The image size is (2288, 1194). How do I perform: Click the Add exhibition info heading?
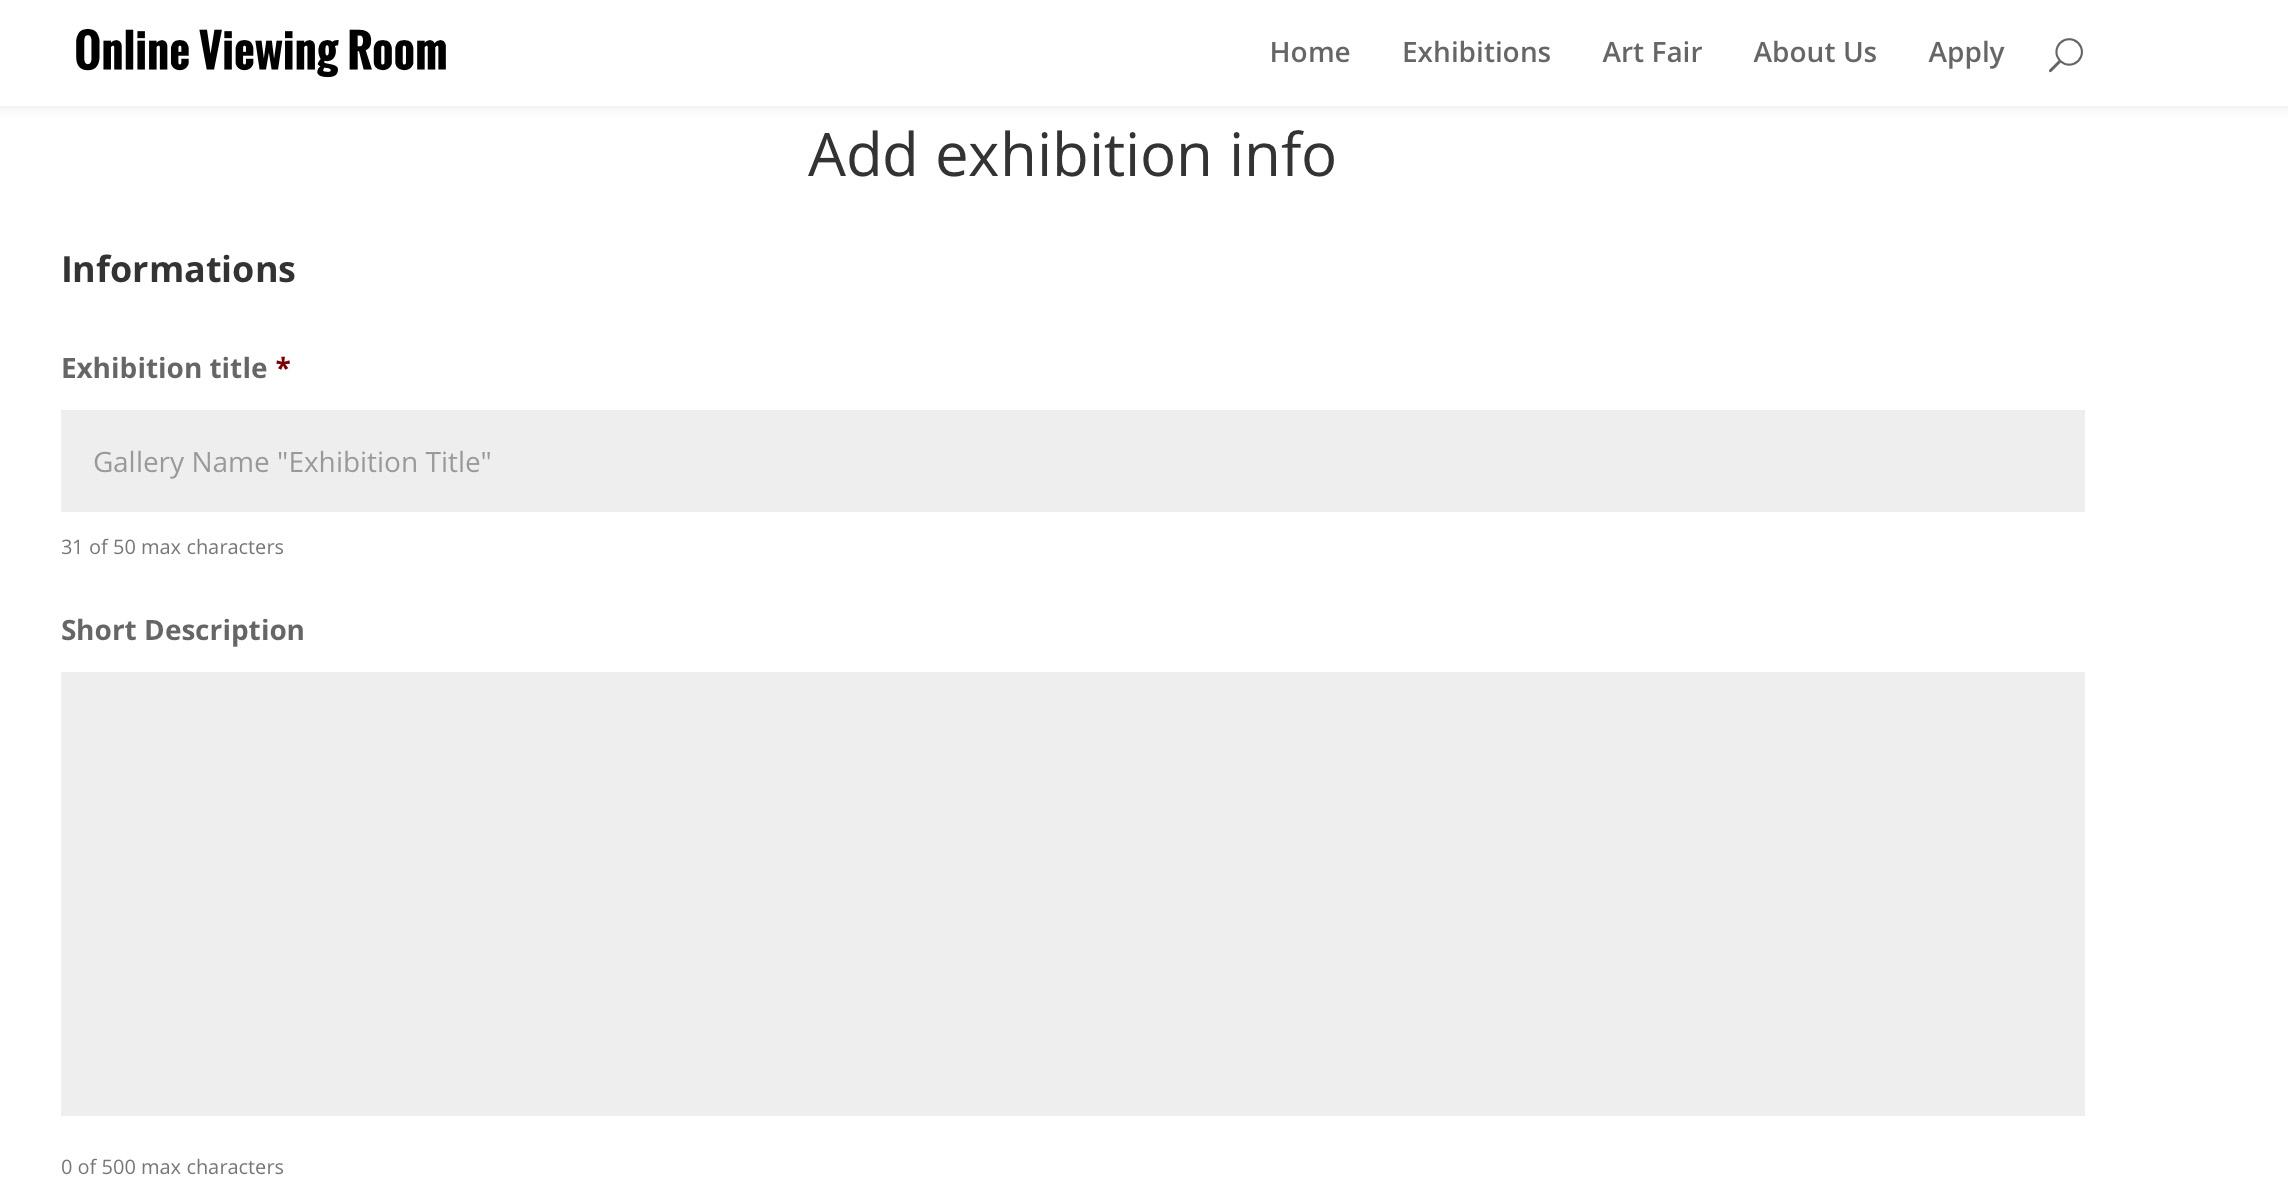tap(1072, 155)
